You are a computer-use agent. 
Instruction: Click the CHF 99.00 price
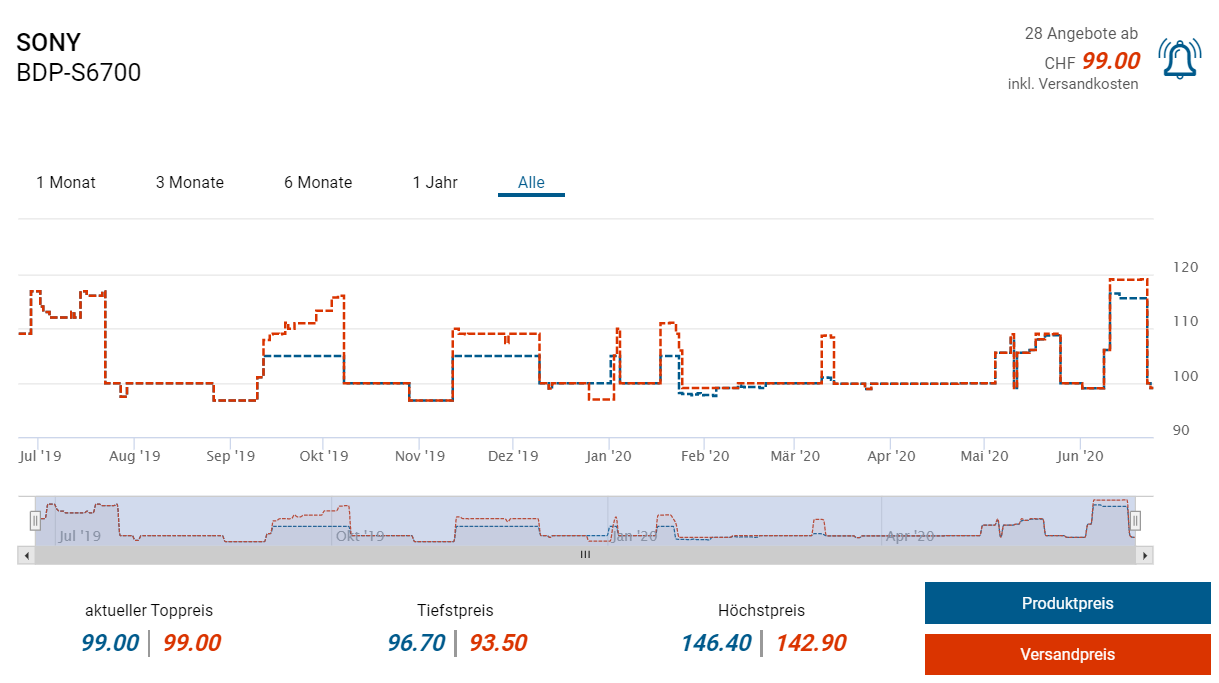[x=1092, y=61]
